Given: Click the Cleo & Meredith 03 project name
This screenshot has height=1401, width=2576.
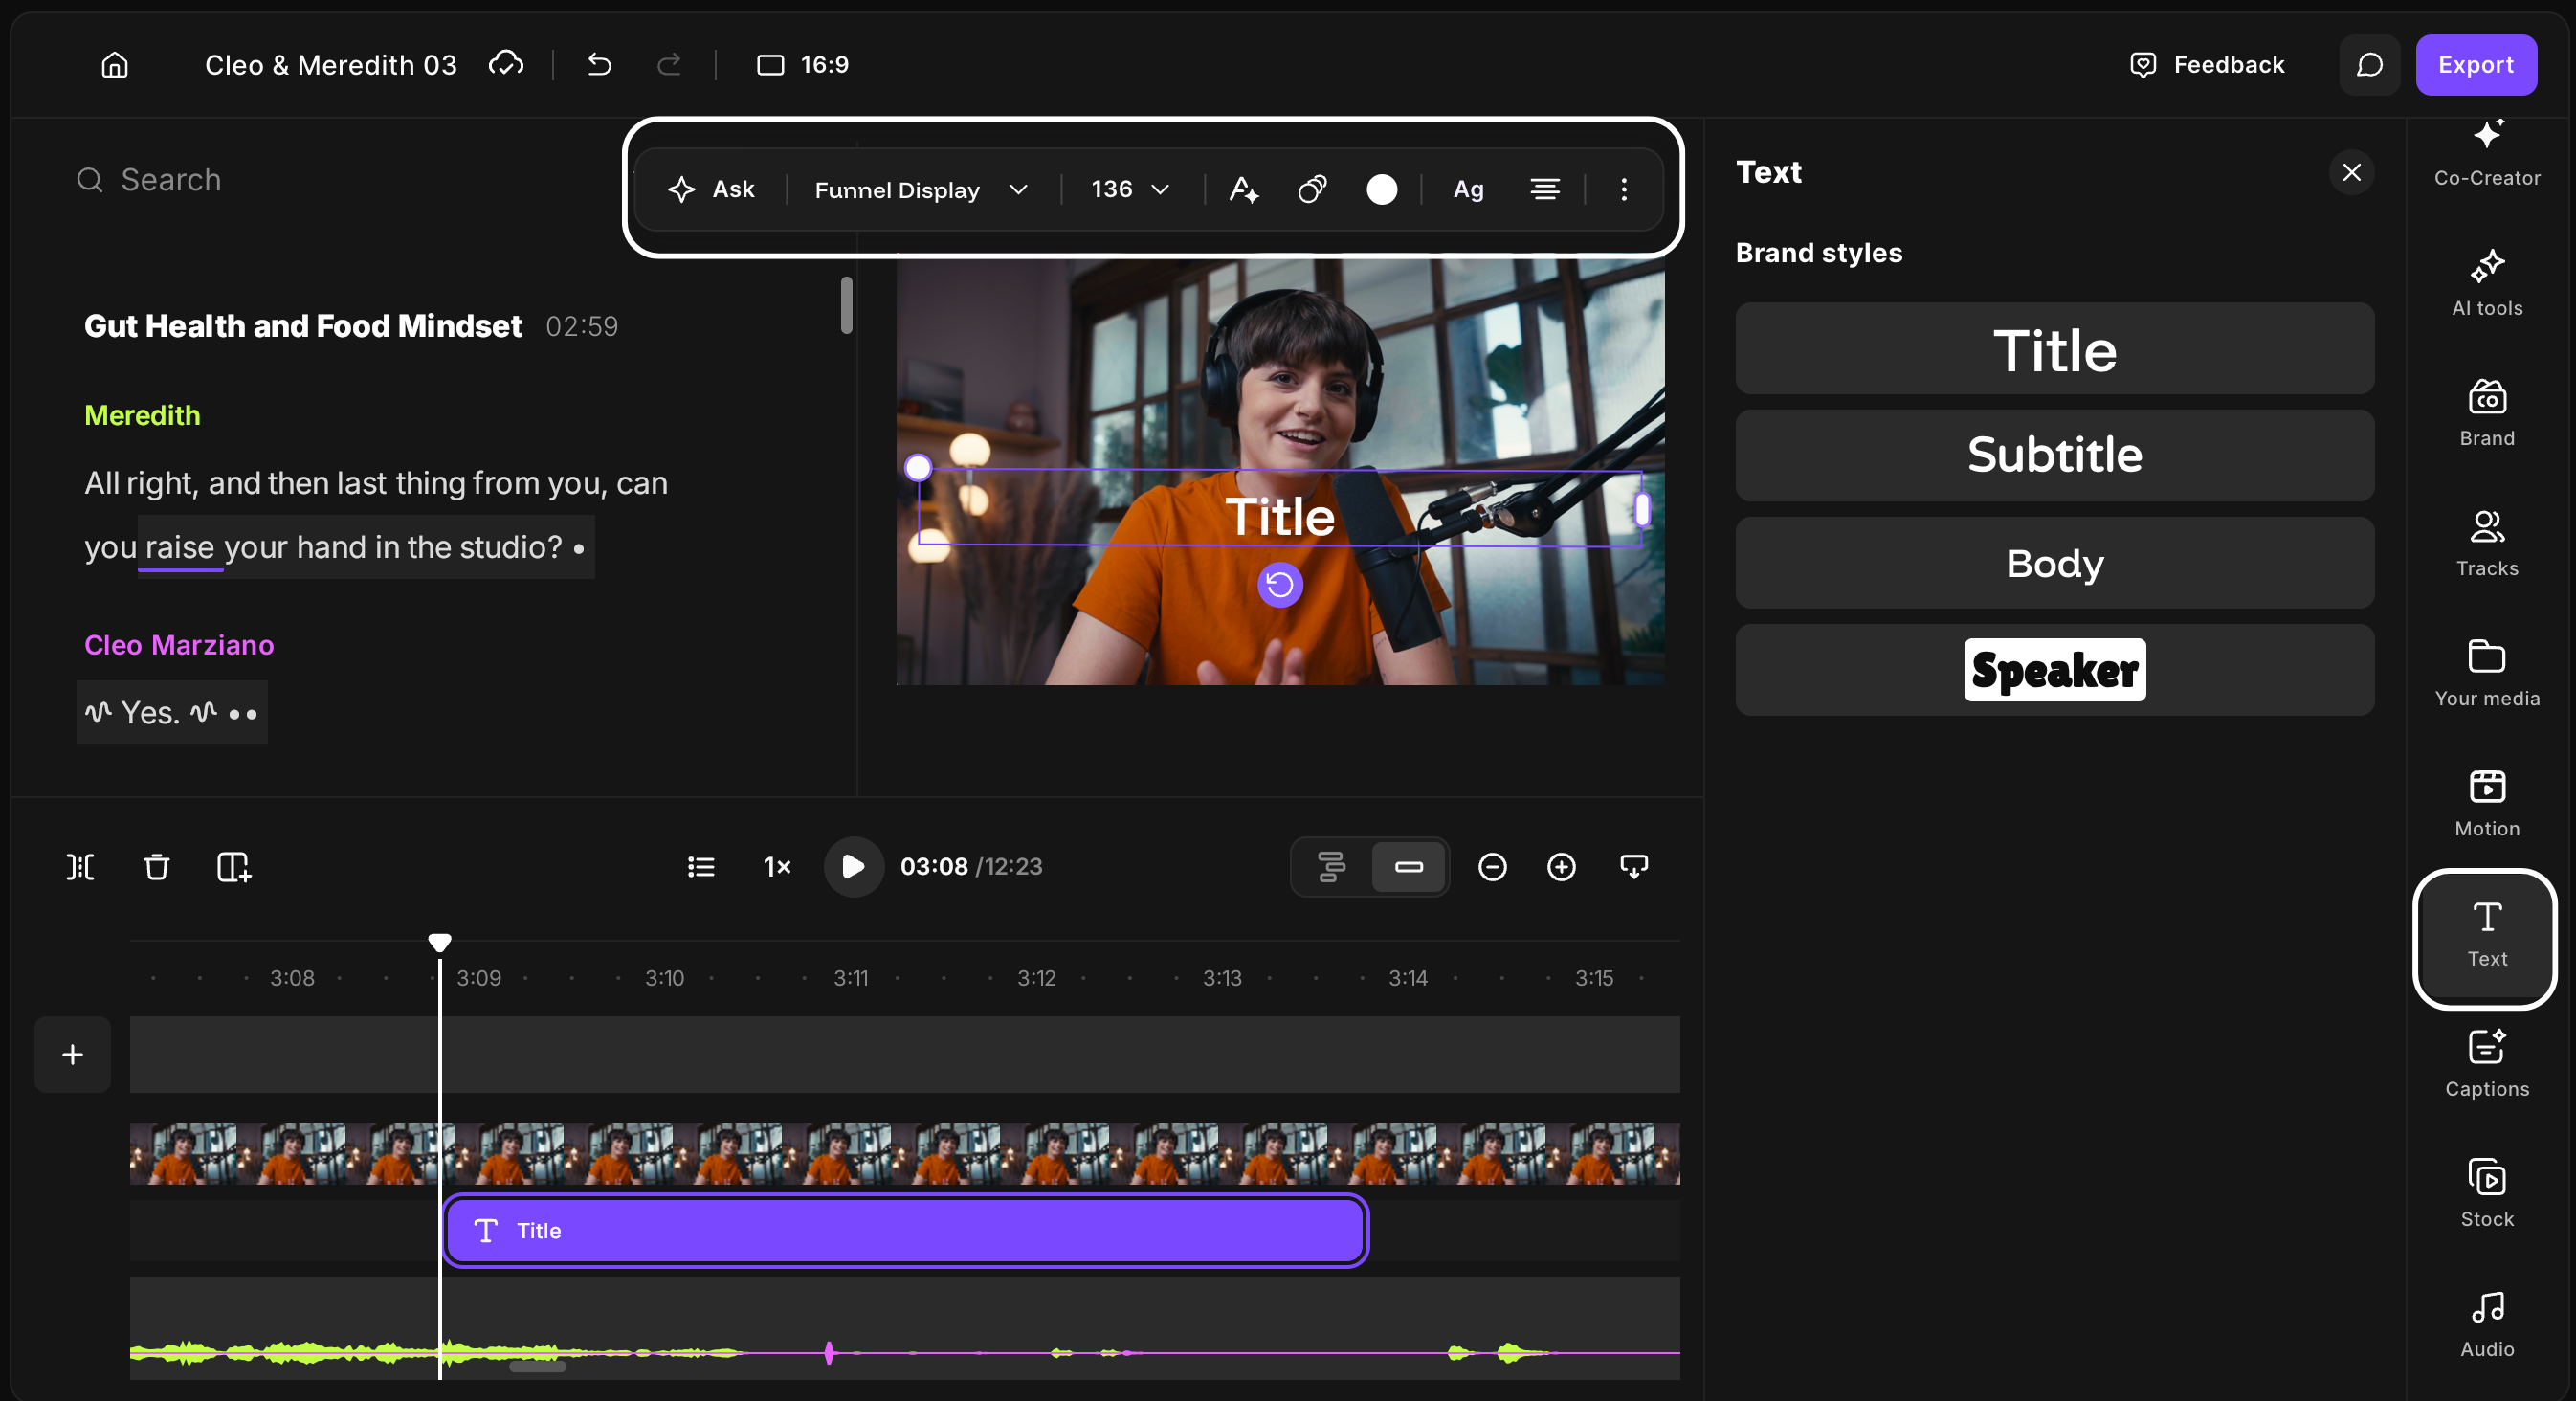Looking at the screenshot, I should 331,65.
